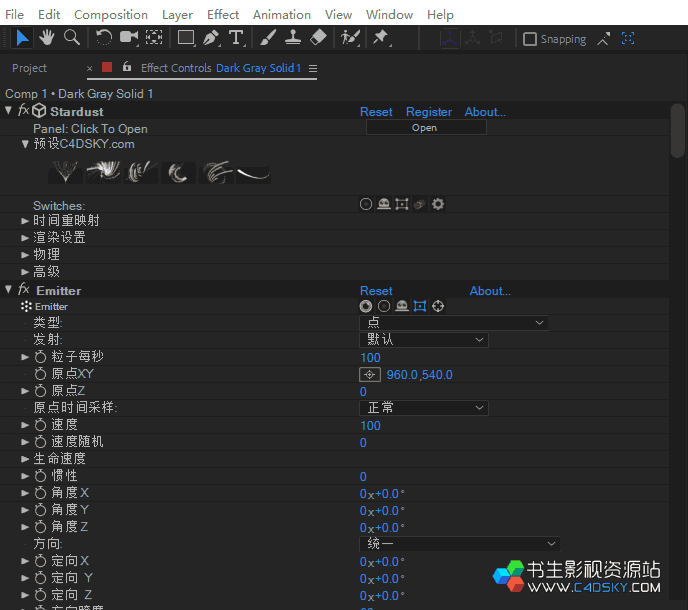Open the 原点时间采样 dropdown showing 正常
Viewport: 688px width, 610px height.
pyautogui.click(x=423, y=408)
